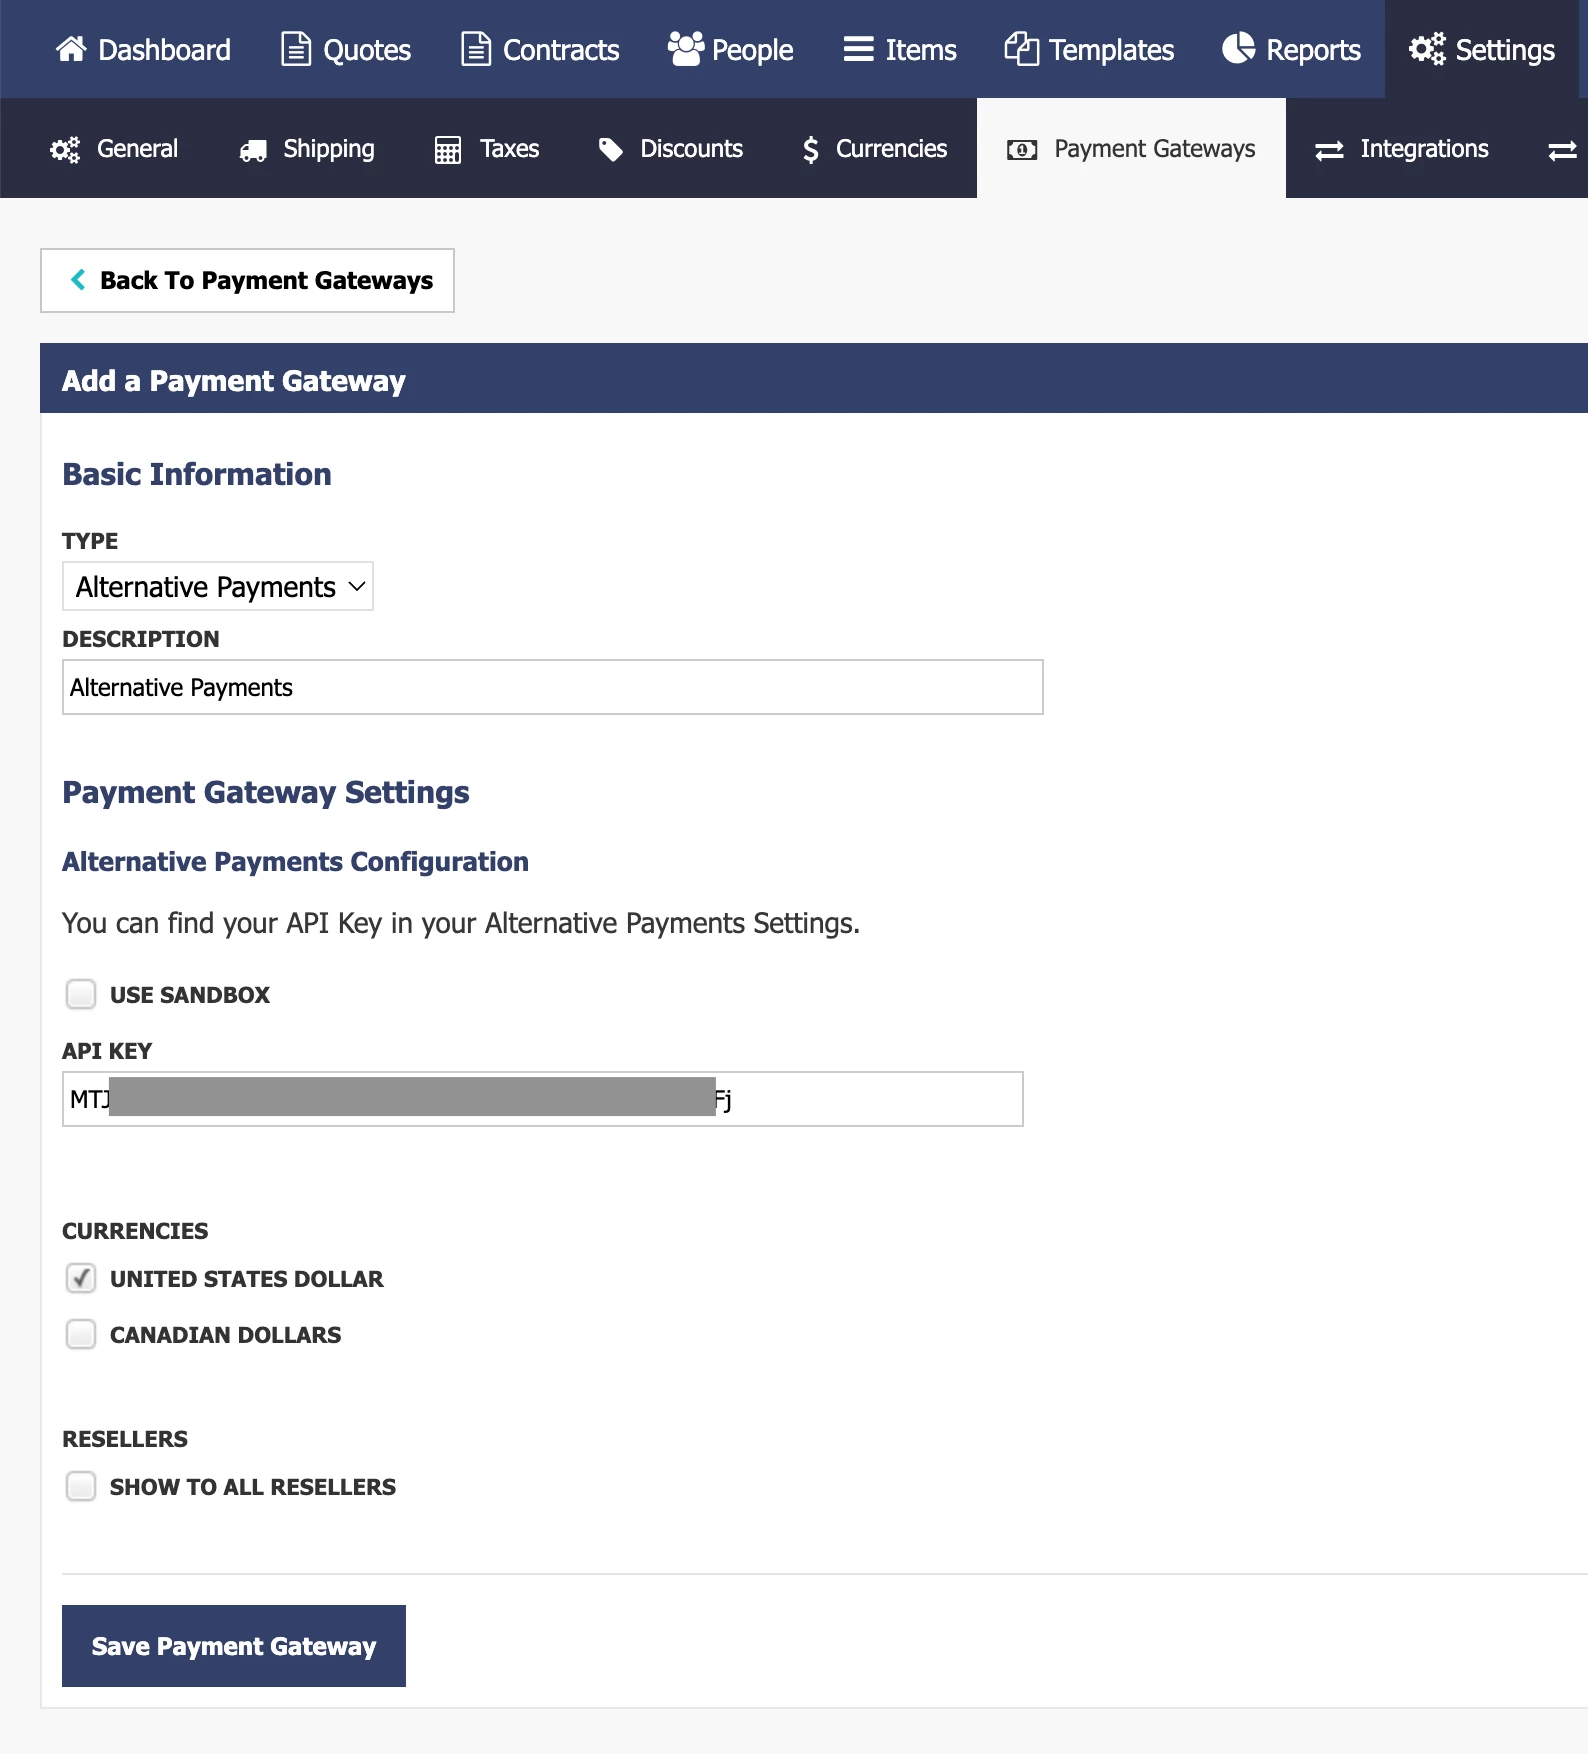Select the Payment Gateways tab
The height and width of the screenshot is (1754, 1588).
tap(1131, 148)
